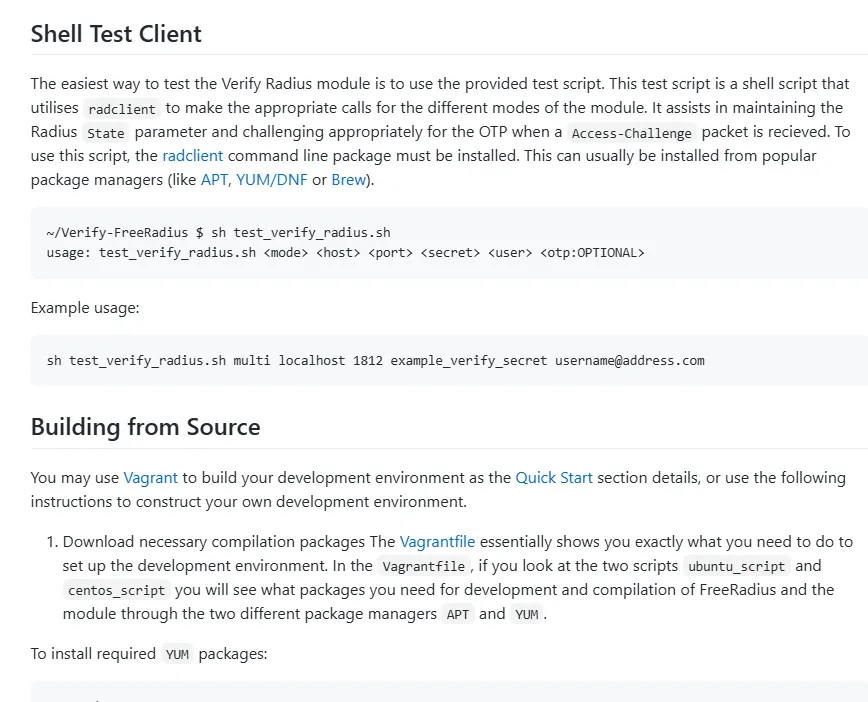Click the usage code block line

click(345, 253)
